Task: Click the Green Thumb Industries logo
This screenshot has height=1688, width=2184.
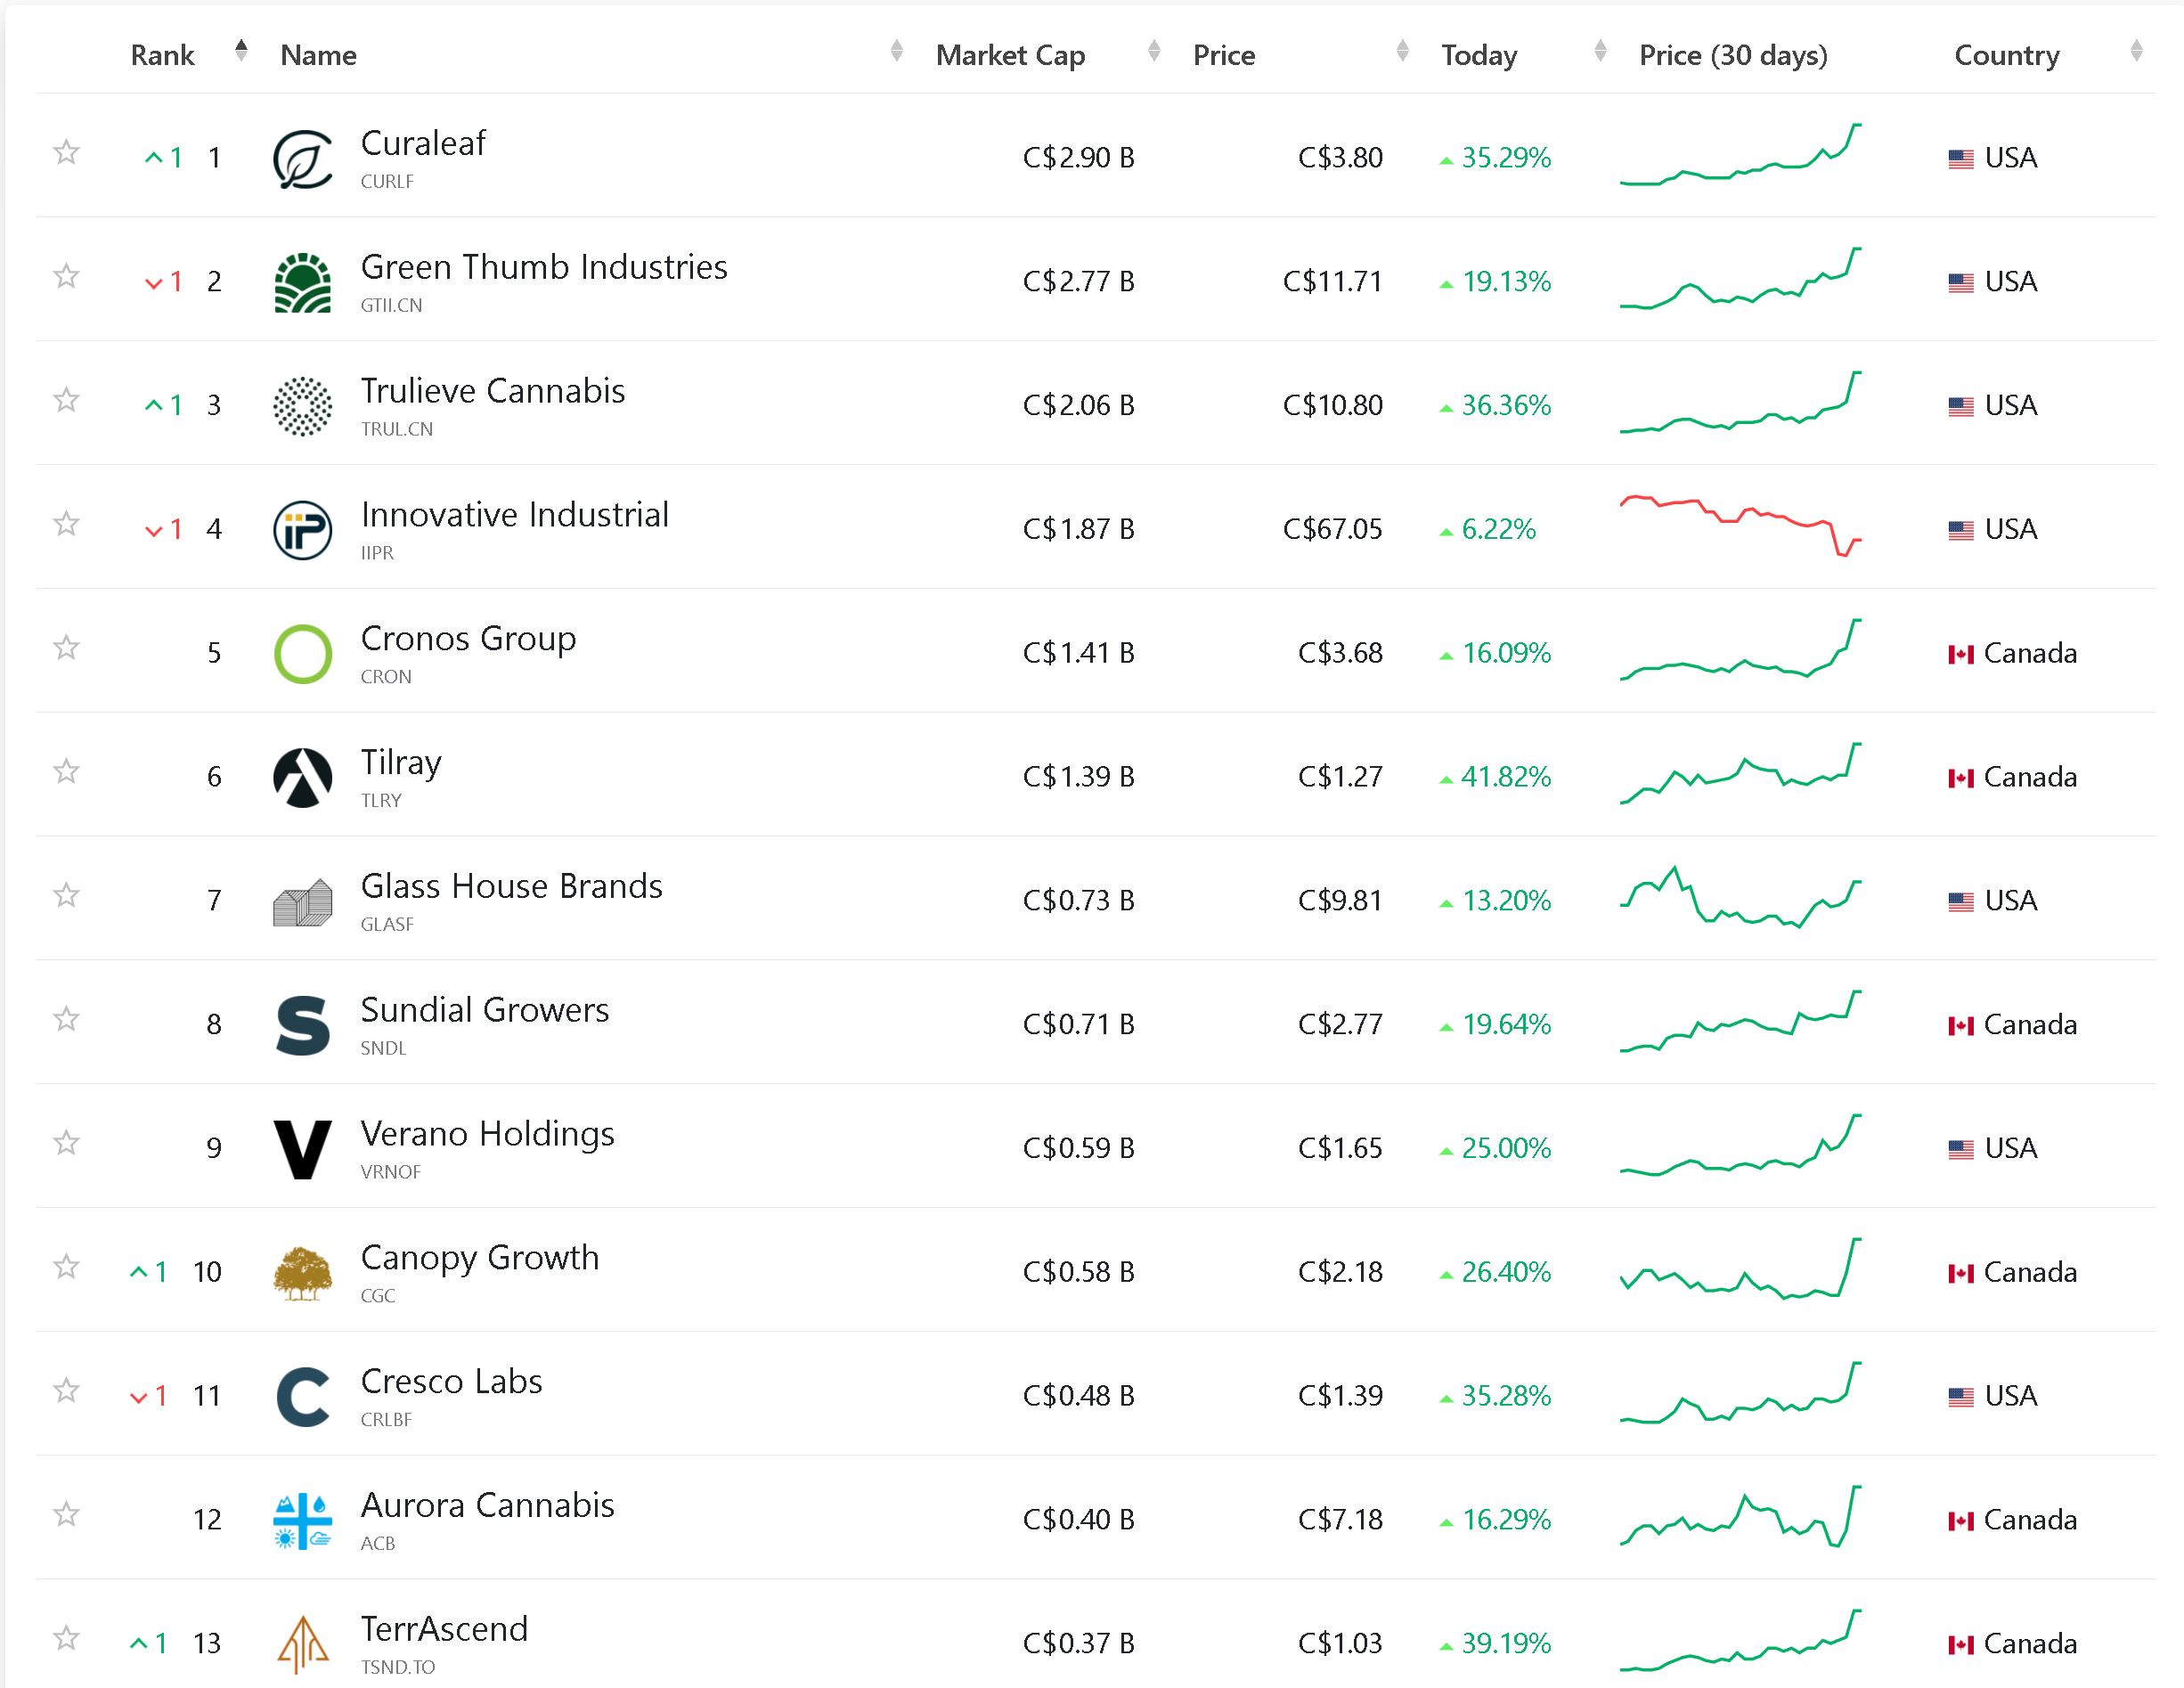Action: click(x=302, y=283)
